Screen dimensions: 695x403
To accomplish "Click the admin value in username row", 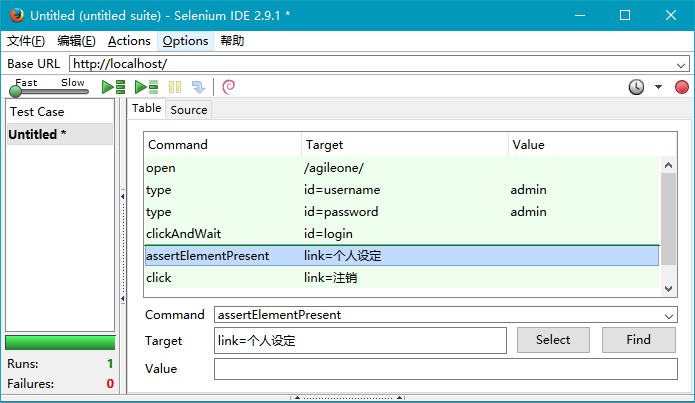I will tap(528, 190).
